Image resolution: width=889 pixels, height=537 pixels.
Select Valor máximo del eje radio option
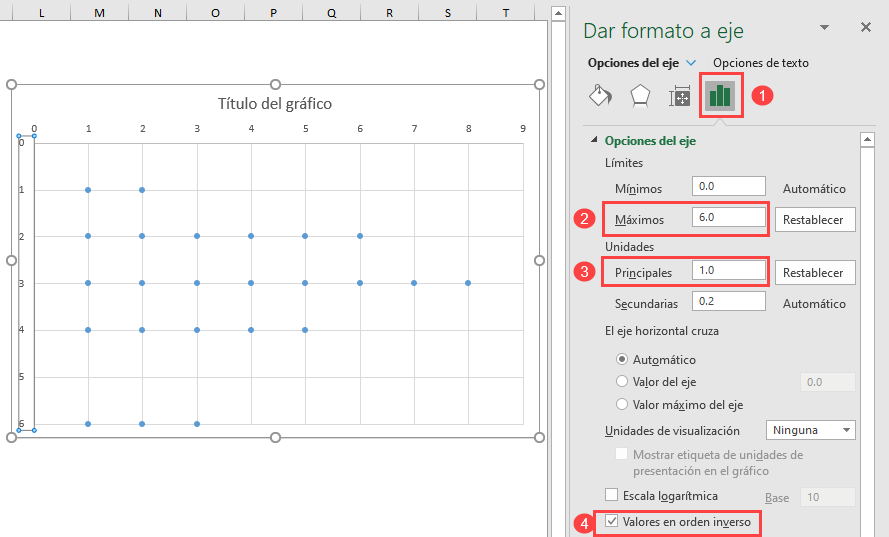(622, 404)
